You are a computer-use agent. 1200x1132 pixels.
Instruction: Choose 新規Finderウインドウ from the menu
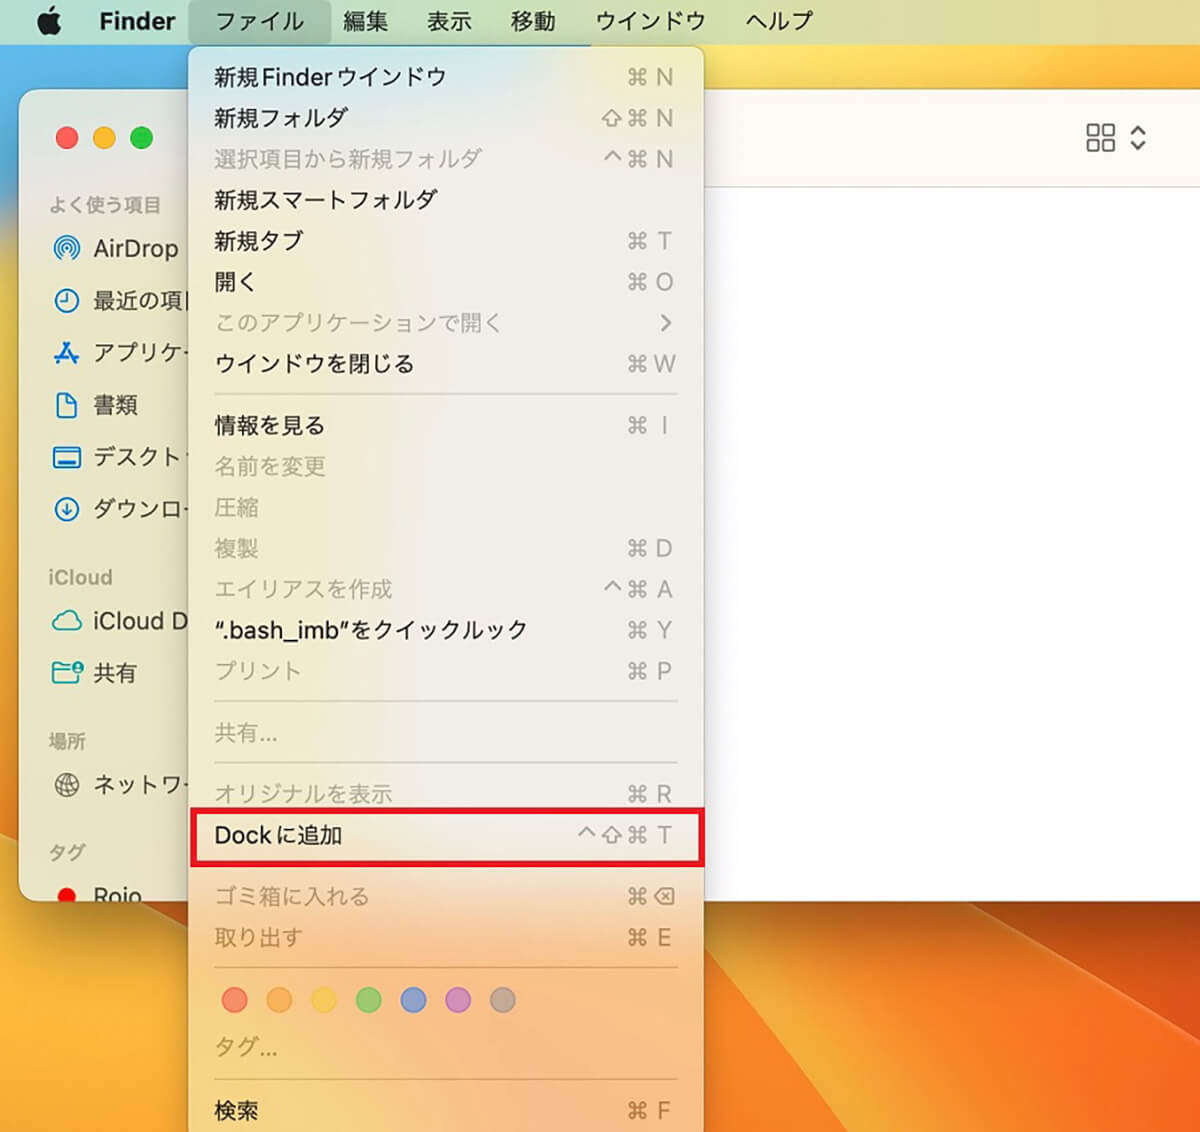click(x=446, y=77)
